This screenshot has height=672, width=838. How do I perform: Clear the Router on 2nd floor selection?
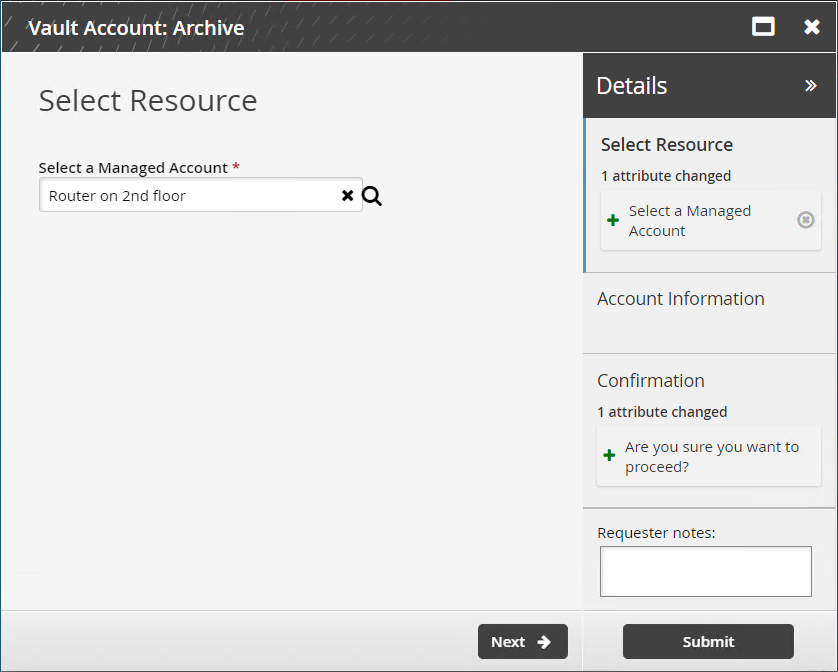click(347, 196)
